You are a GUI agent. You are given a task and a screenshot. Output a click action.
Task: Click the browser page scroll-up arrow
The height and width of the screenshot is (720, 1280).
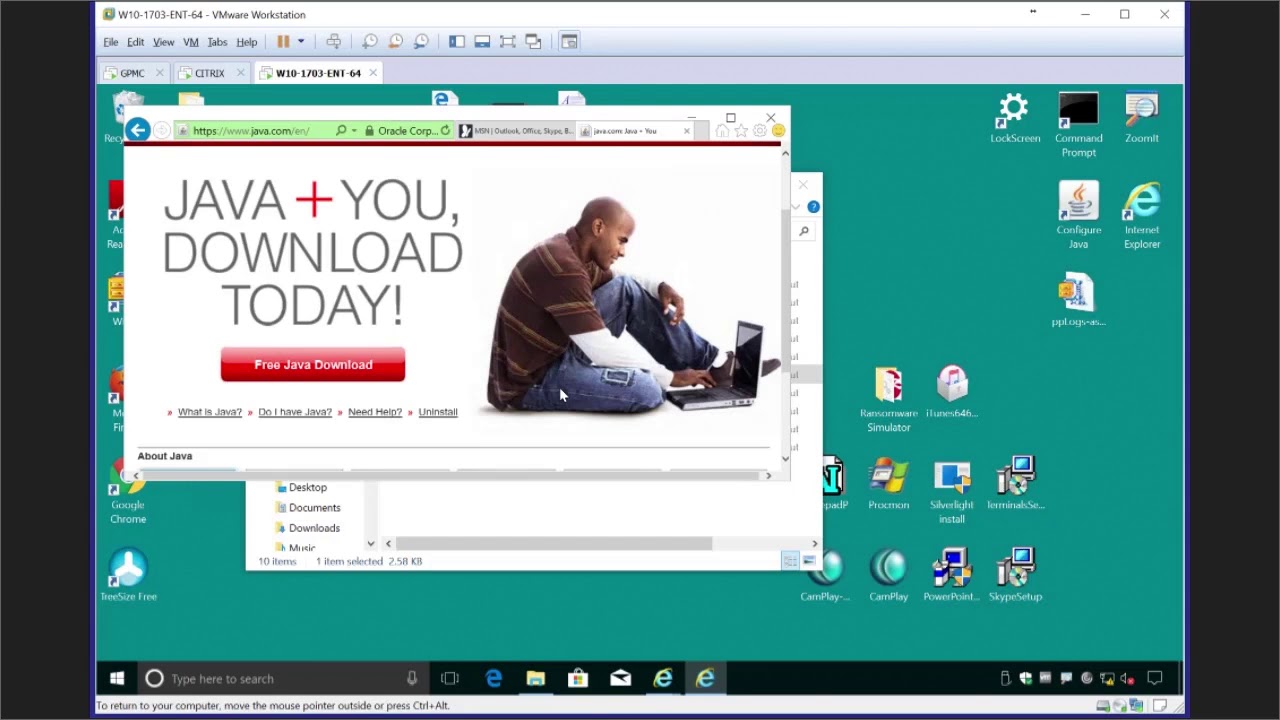(x=785, y=153)
